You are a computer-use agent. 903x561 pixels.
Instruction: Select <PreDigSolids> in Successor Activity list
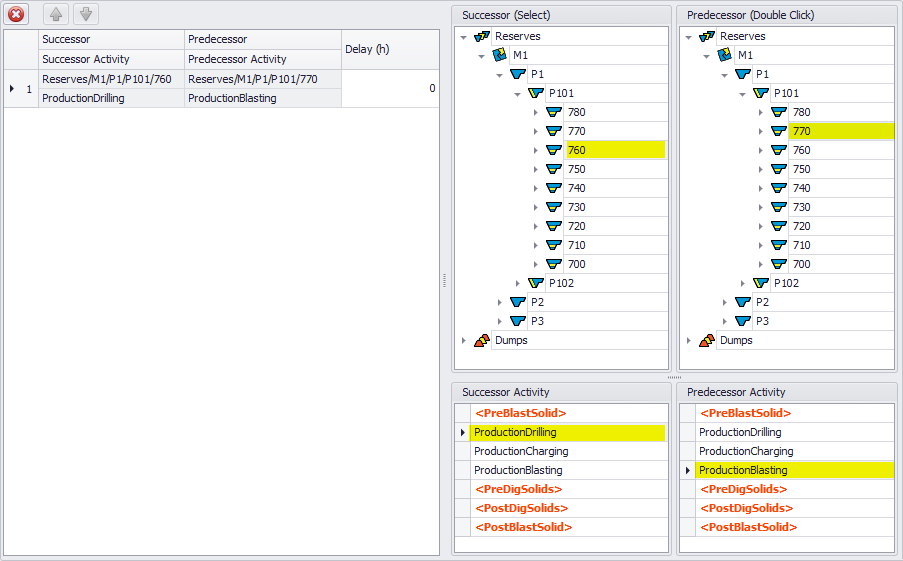coord(518,489)
